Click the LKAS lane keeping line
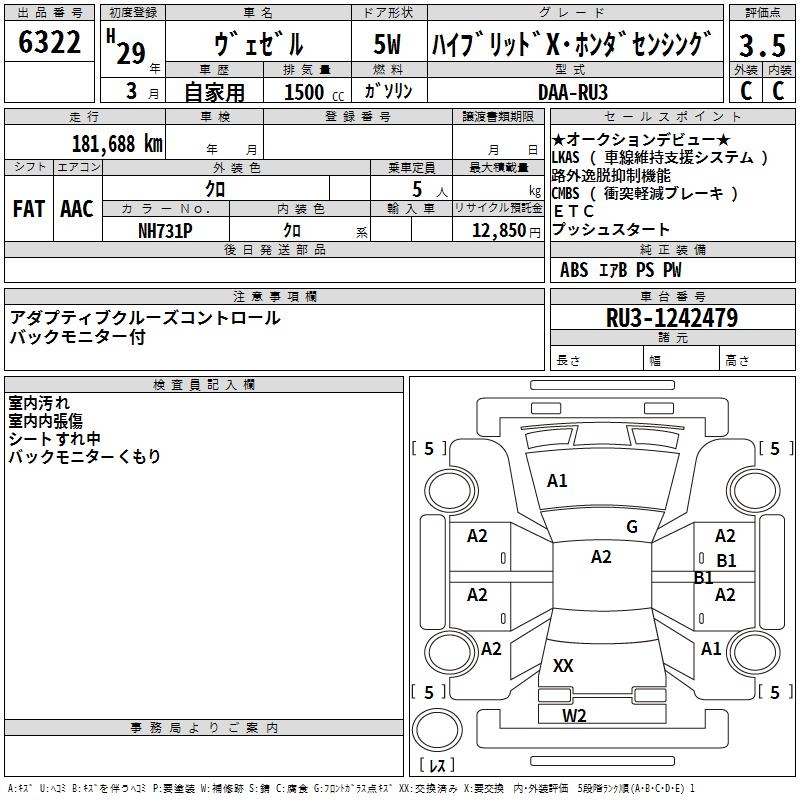Image resolution: width=800 pixels, height=800 pixels. click(660, 157)
